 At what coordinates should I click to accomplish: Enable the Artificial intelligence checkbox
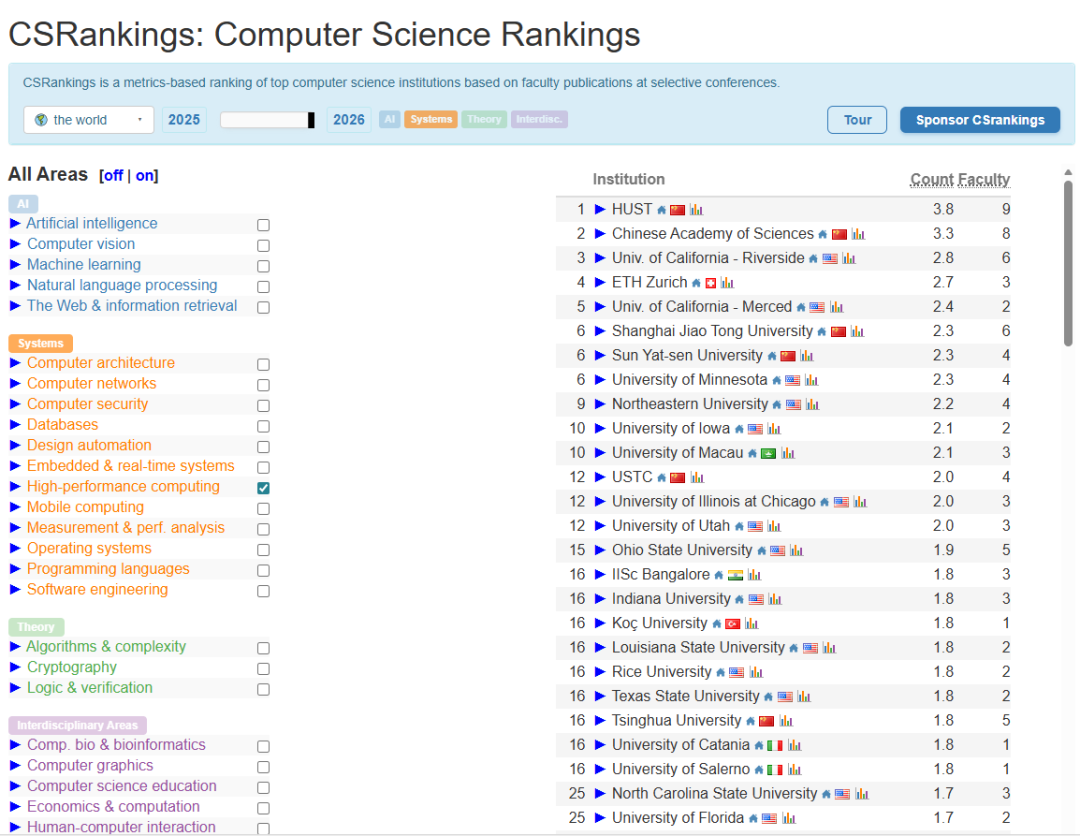(263, 225)
